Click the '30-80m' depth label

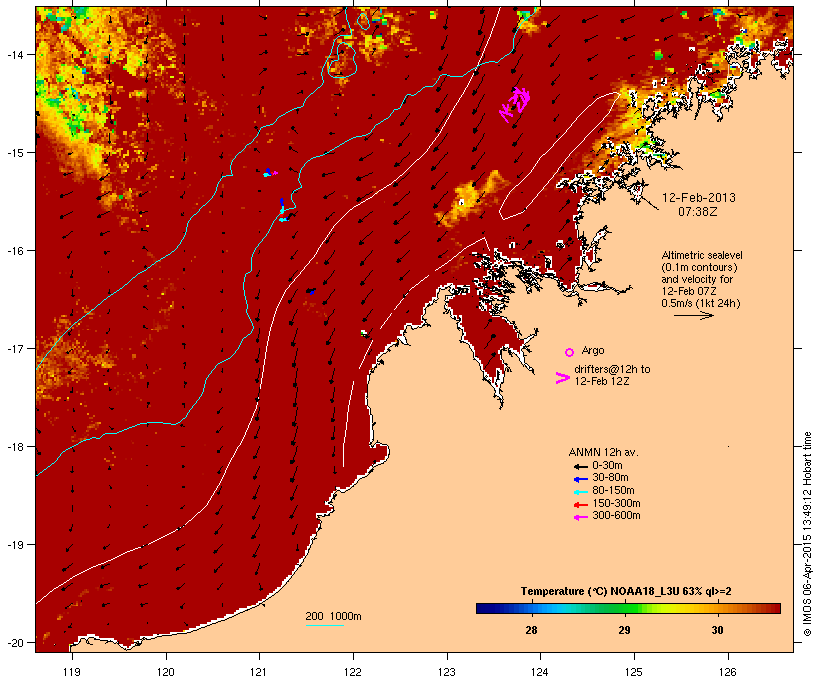point(610,478)
